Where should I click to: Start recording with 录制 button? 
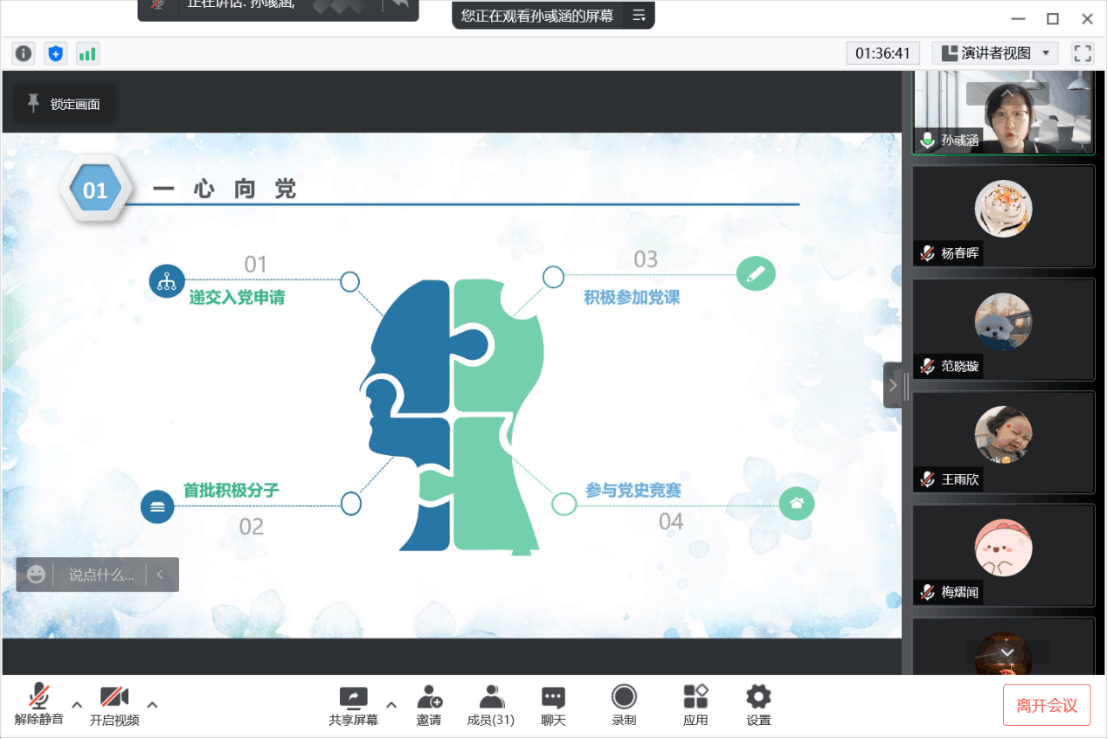click(x=624, y=705)
